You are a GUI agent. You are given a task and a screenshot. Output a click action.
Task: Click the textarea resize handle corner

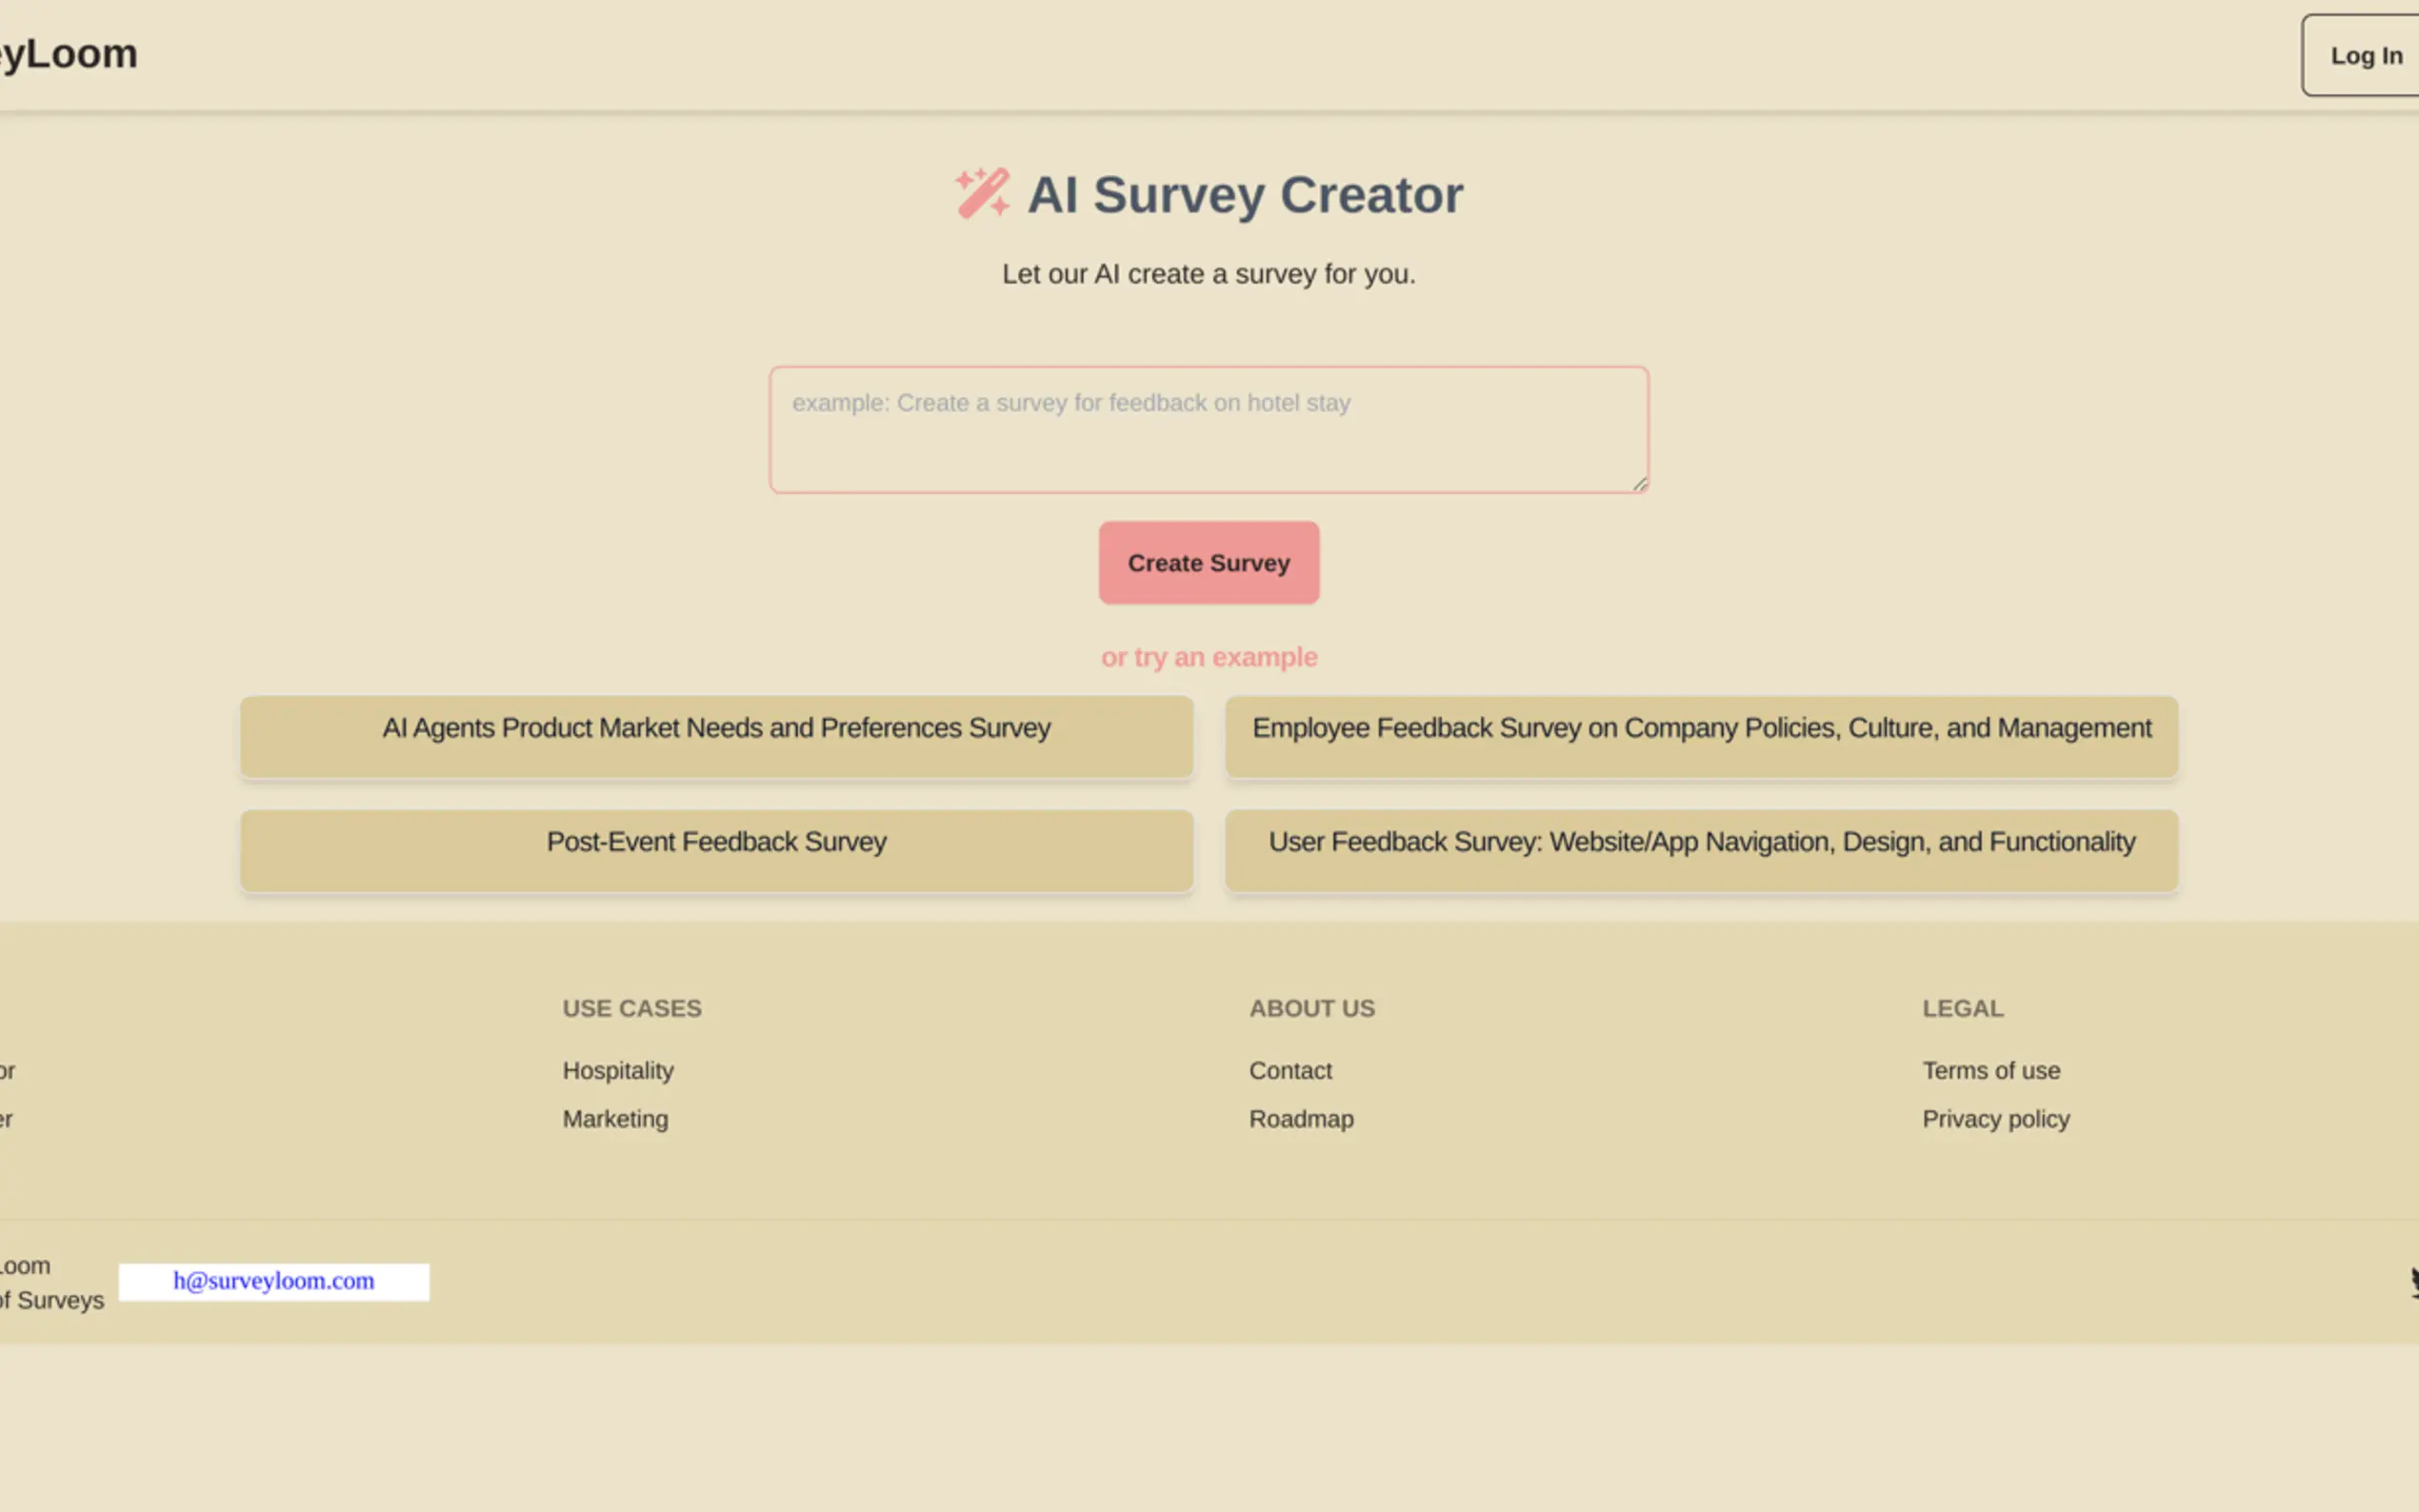(x=1639, y=484)
